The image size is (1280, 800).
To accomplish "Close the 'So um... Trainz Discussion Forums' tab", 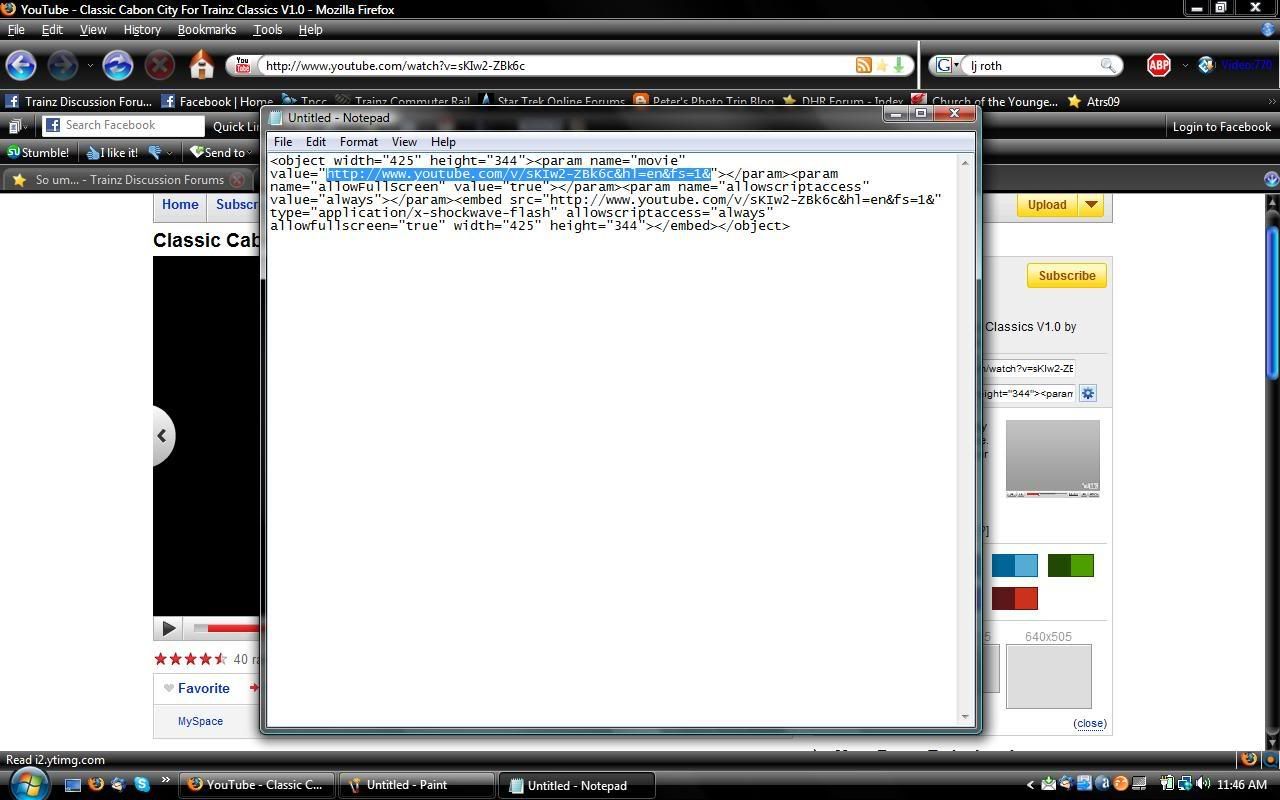I will (237, 180).
